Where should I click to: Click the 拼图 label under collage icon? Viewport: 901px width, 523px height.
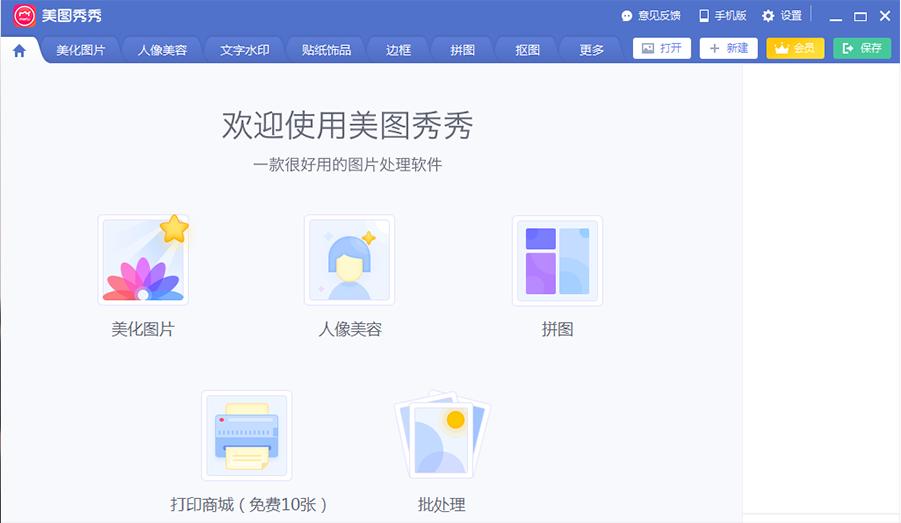click(557, 329)
